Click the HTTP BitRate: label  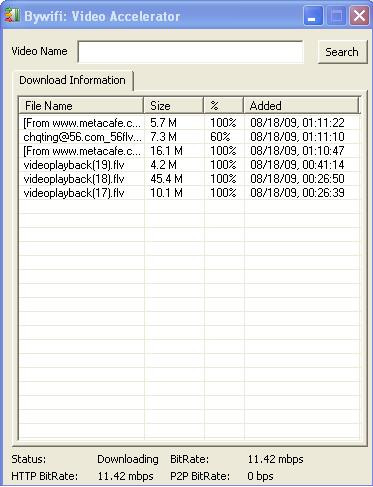pos(44,476)
